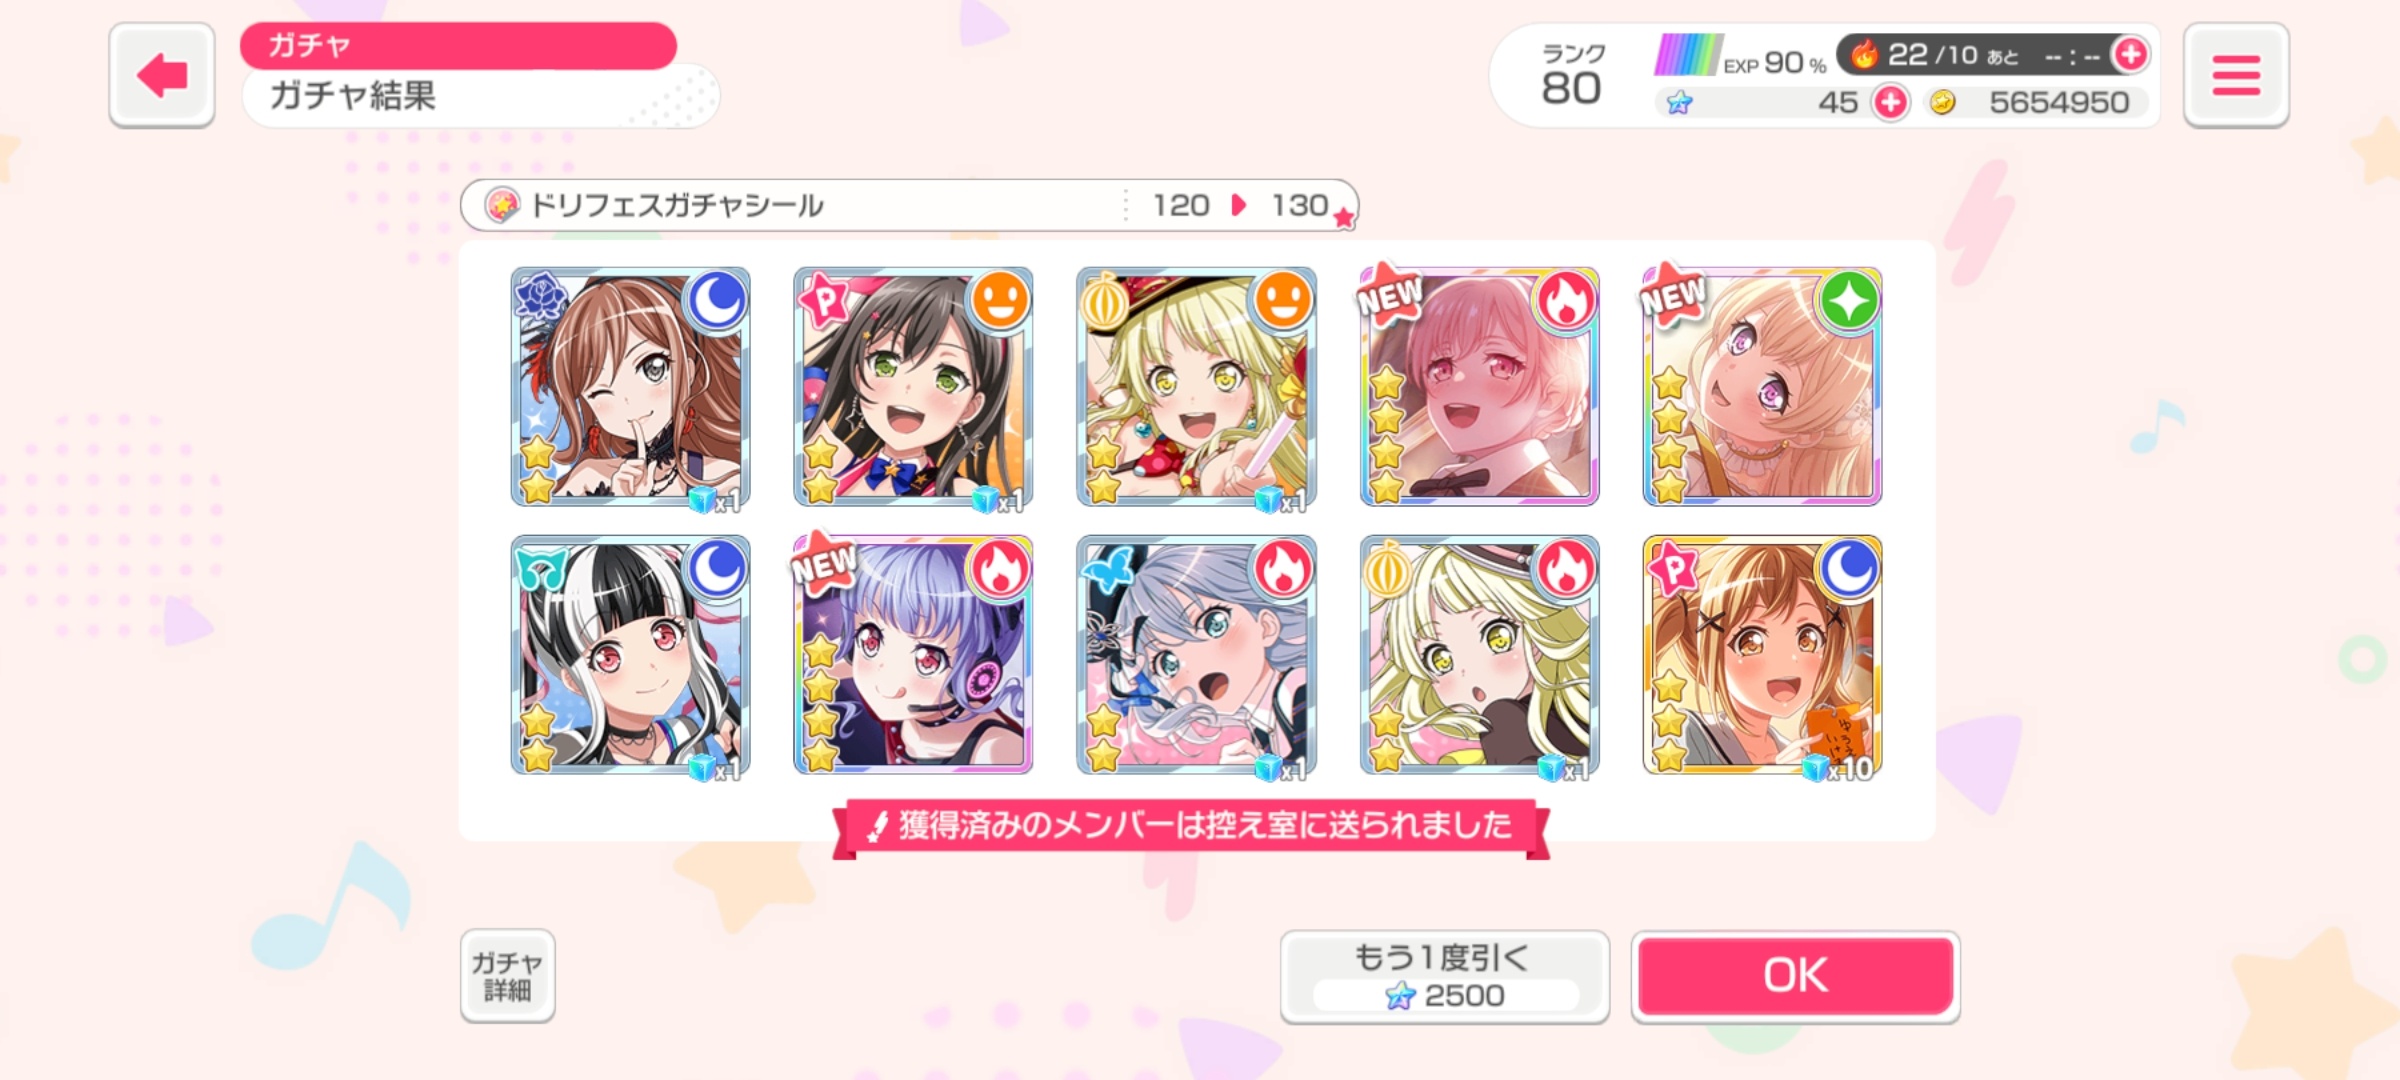The width and height of the screenshot is (2400, 1080).
Task: Select the NEW blonde four-star card
Action: click(1762, 386)
